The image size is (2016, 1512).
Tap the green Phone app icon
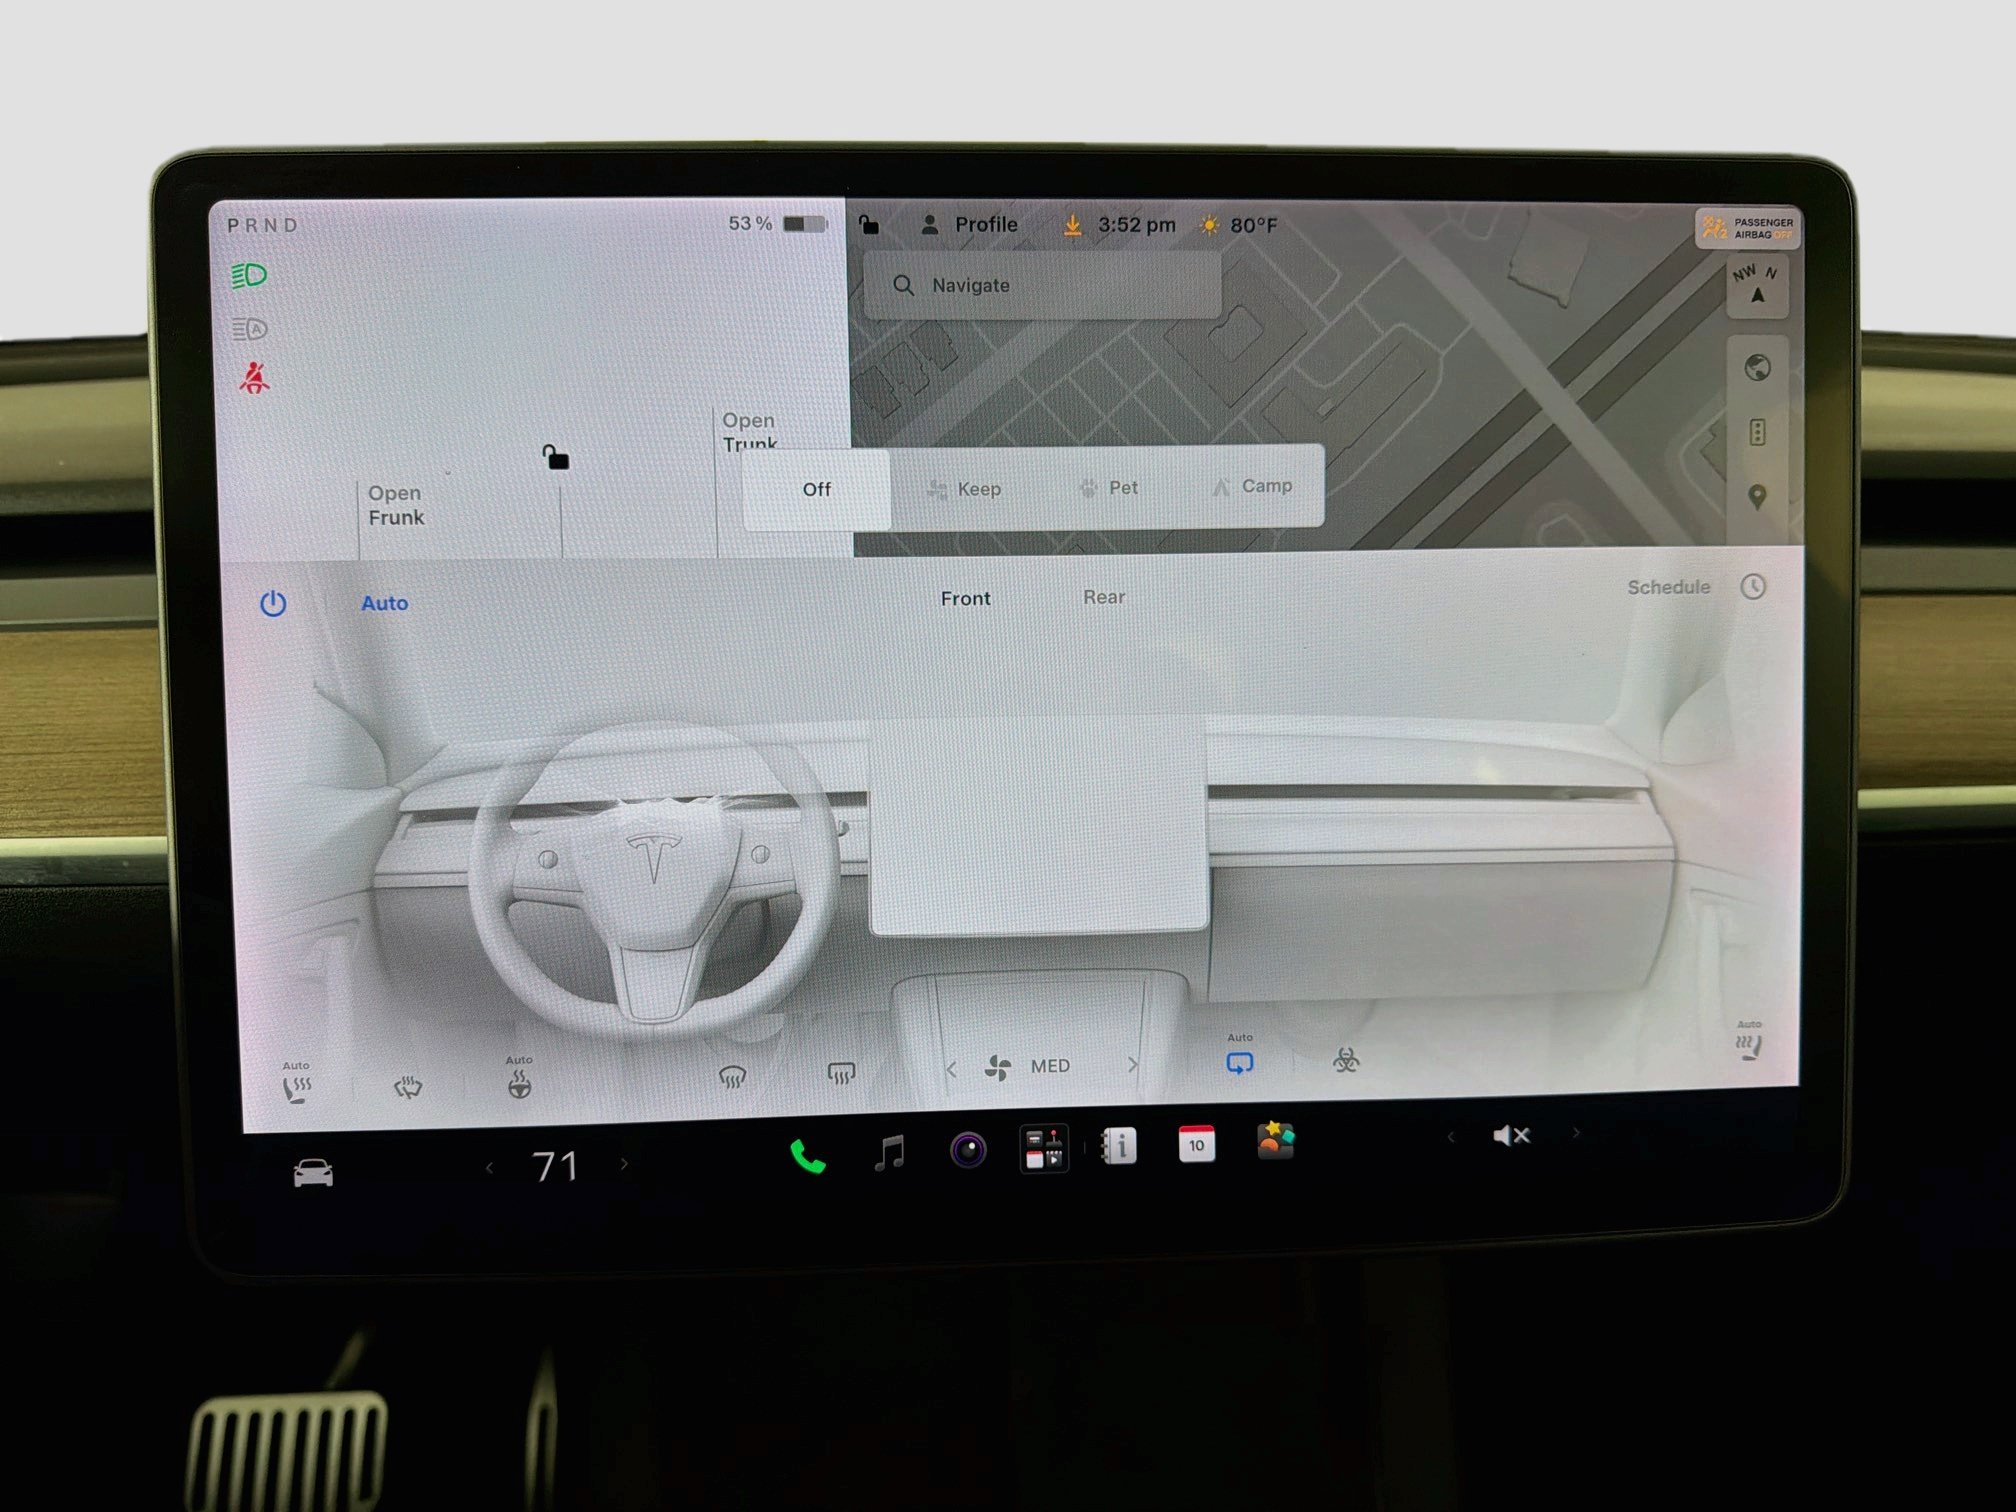[808, 1156]
